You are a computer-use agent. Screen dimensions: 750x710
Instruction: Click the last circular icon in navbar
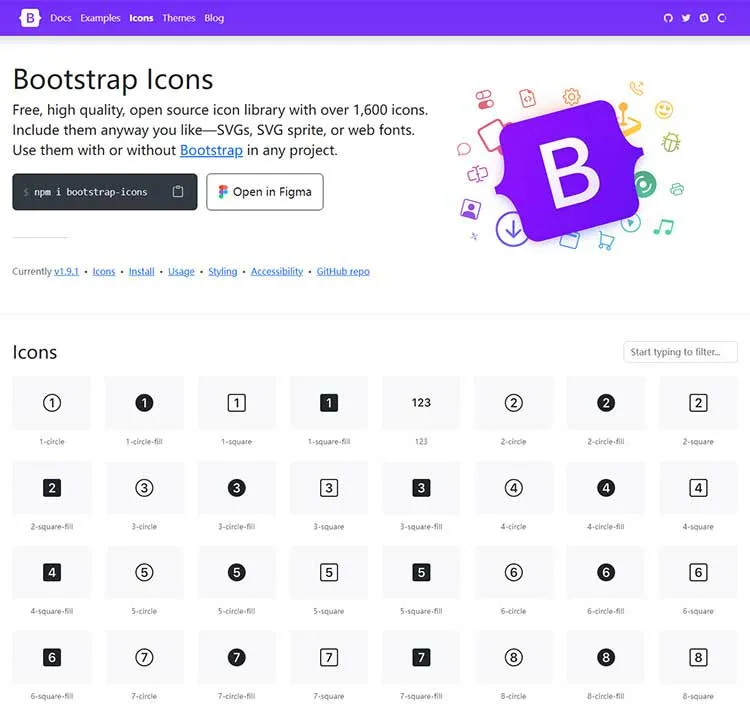click(722, 18)
